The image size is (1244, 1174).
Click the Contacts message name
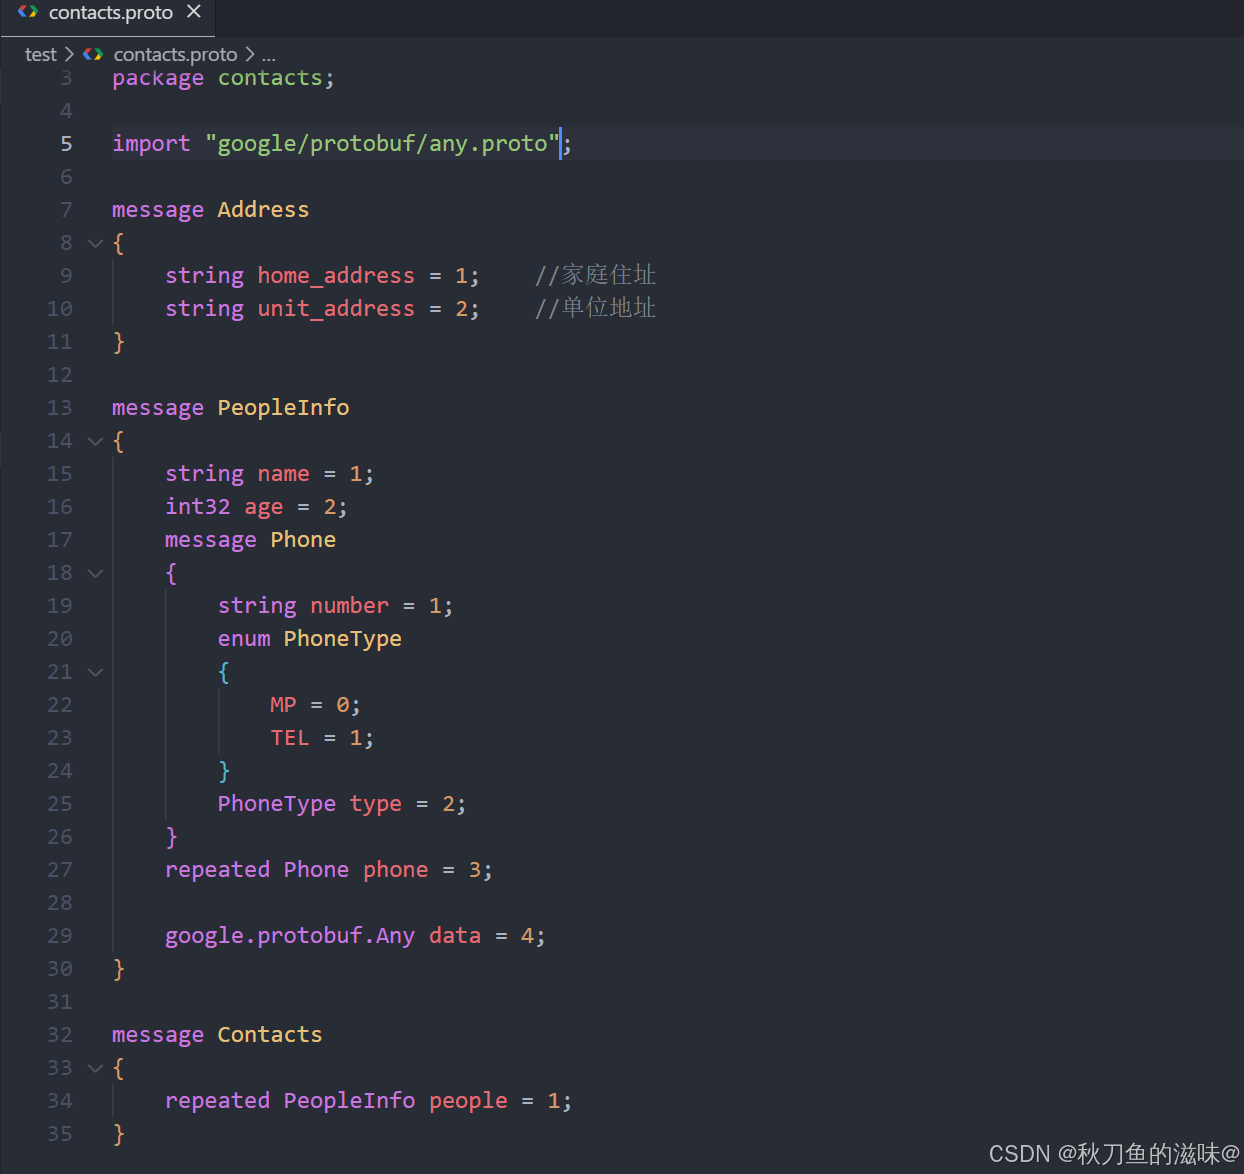pos(270,1035)
